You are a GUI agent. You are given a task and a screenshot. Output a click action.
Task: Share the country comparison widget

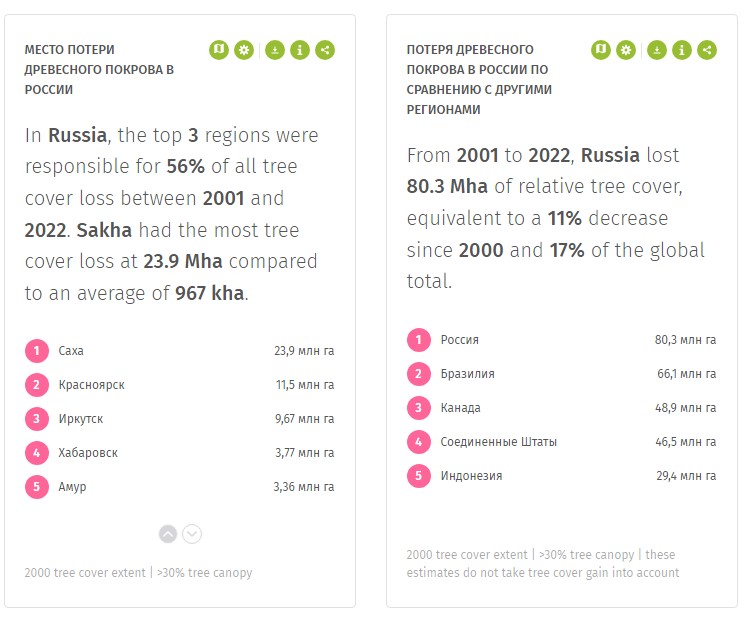click(x=706, y=50)
